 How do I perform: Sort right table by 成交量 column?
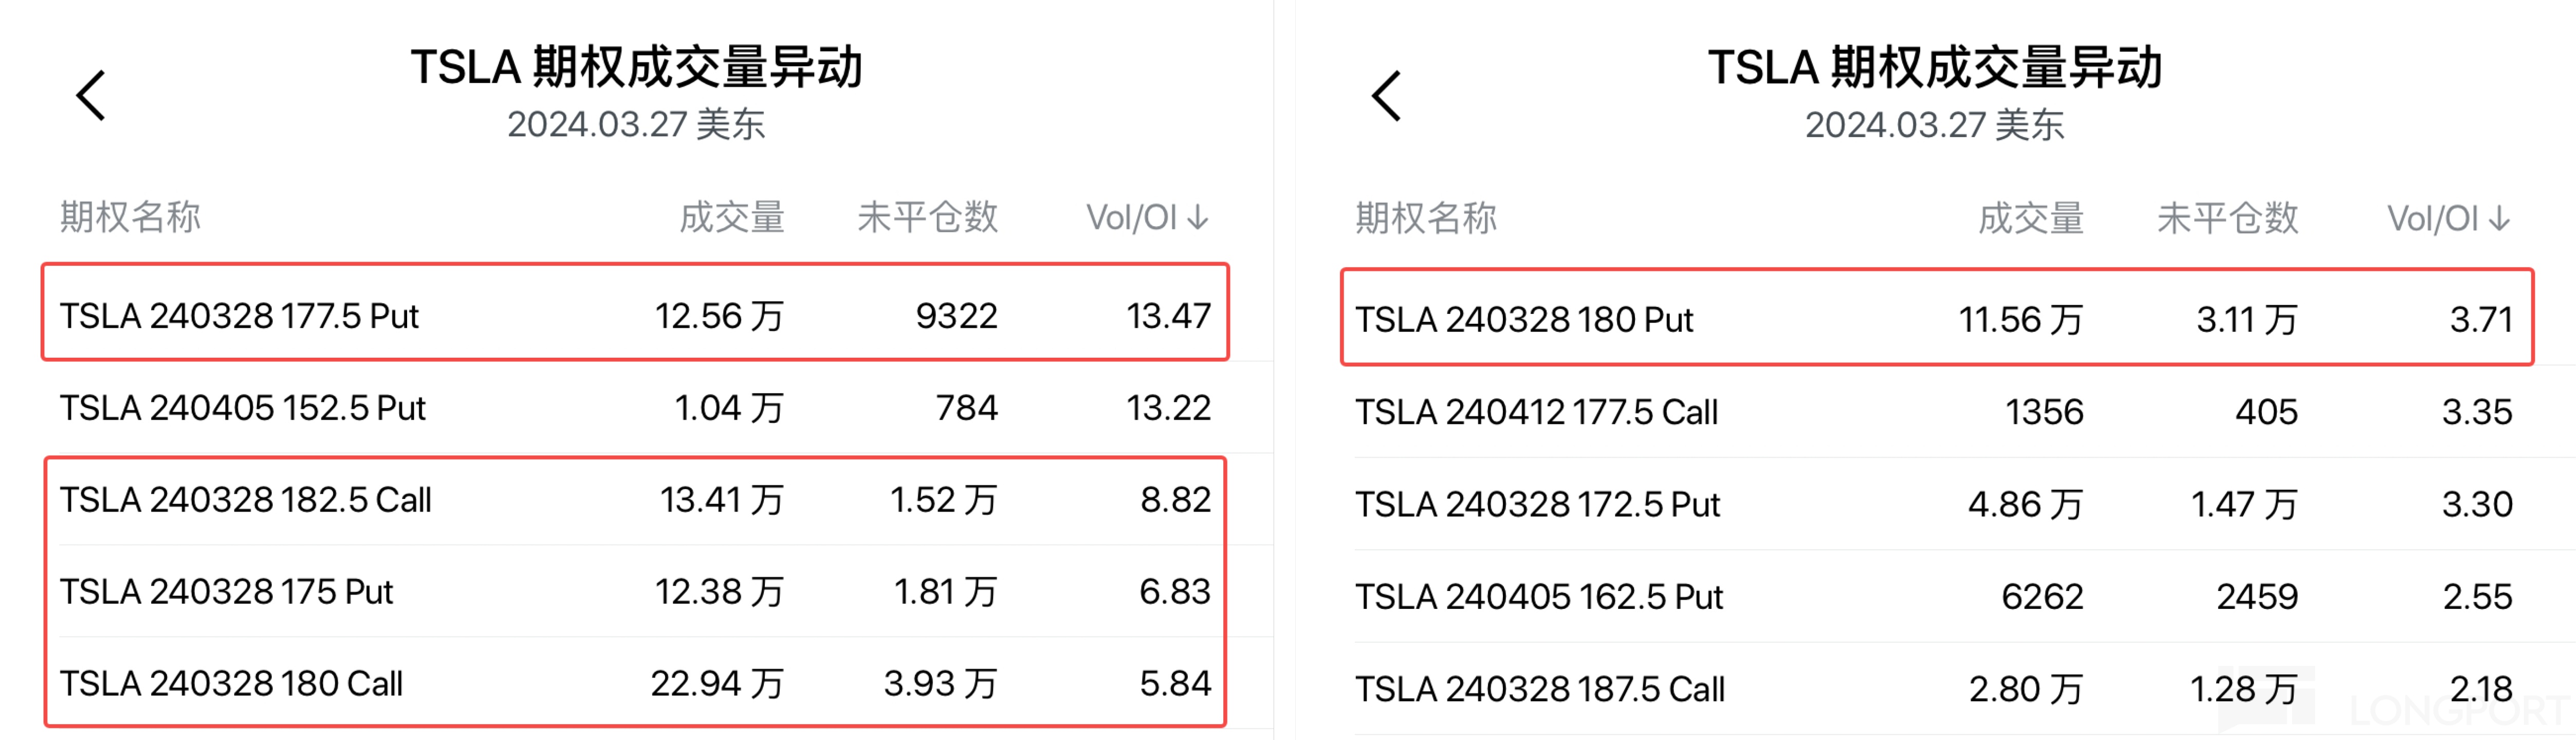point(2030,218)
